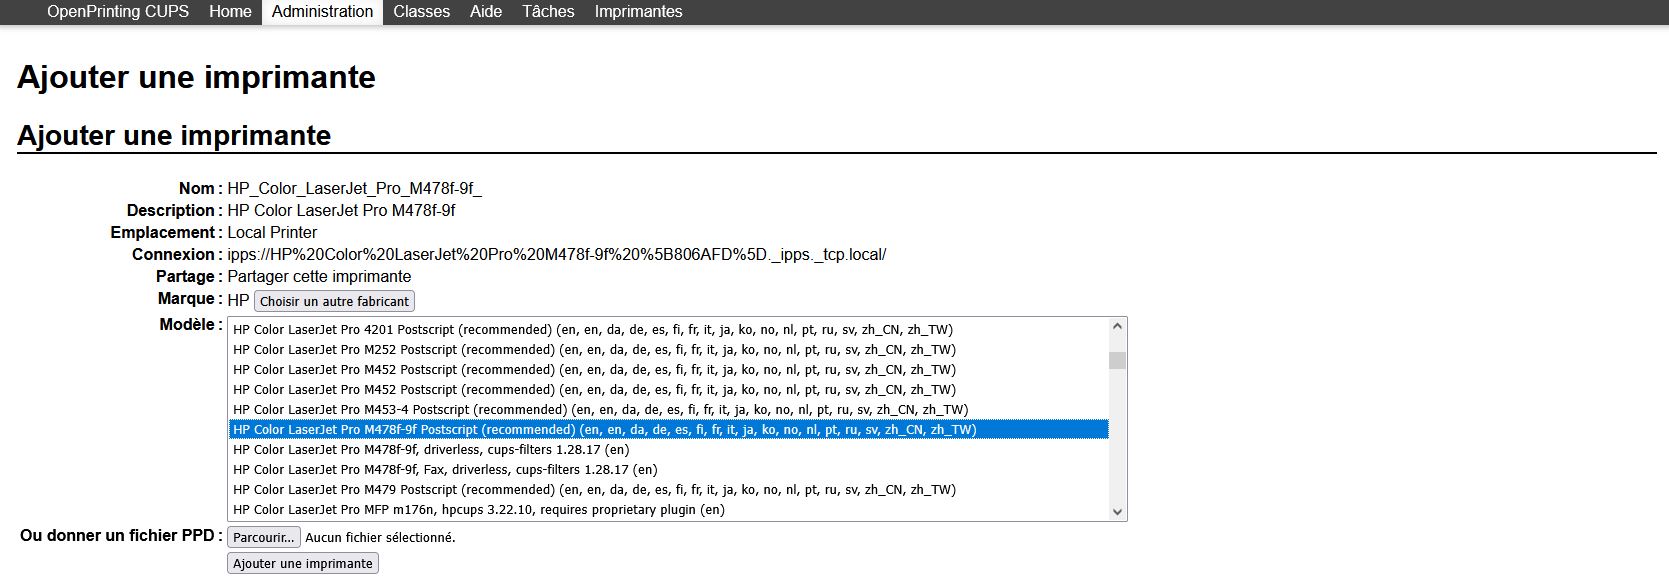The height and width of the screenshot is (582, 1669).
Task: Click the Partager cette imprimante text
Action: coord(319,276)
